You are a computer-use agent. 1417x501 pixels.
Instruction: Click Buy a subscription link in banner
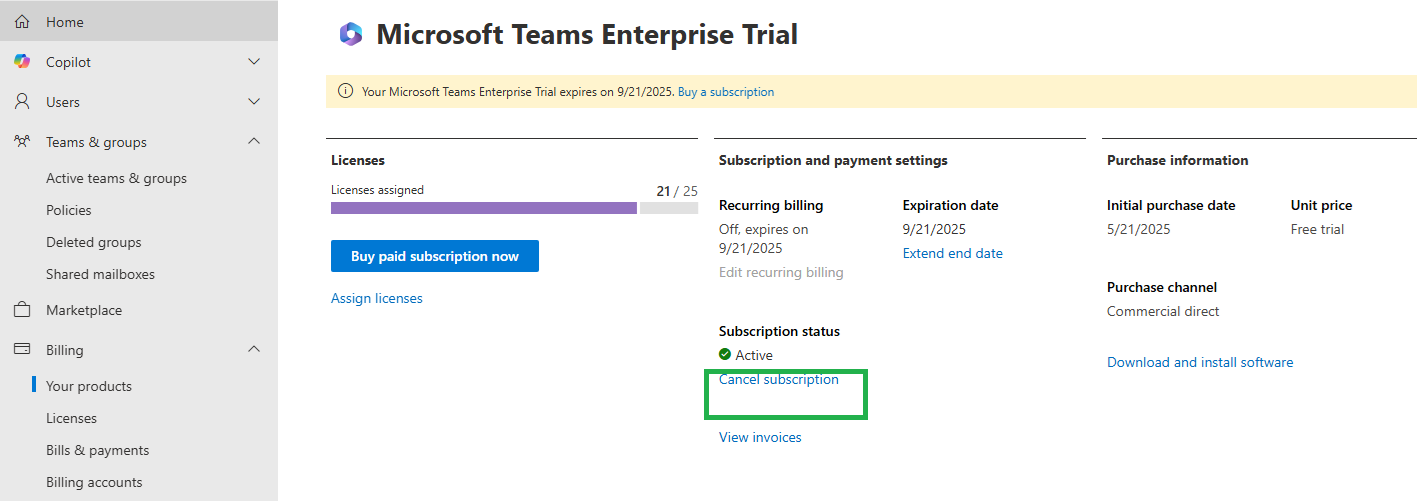[x=726, y=91]
